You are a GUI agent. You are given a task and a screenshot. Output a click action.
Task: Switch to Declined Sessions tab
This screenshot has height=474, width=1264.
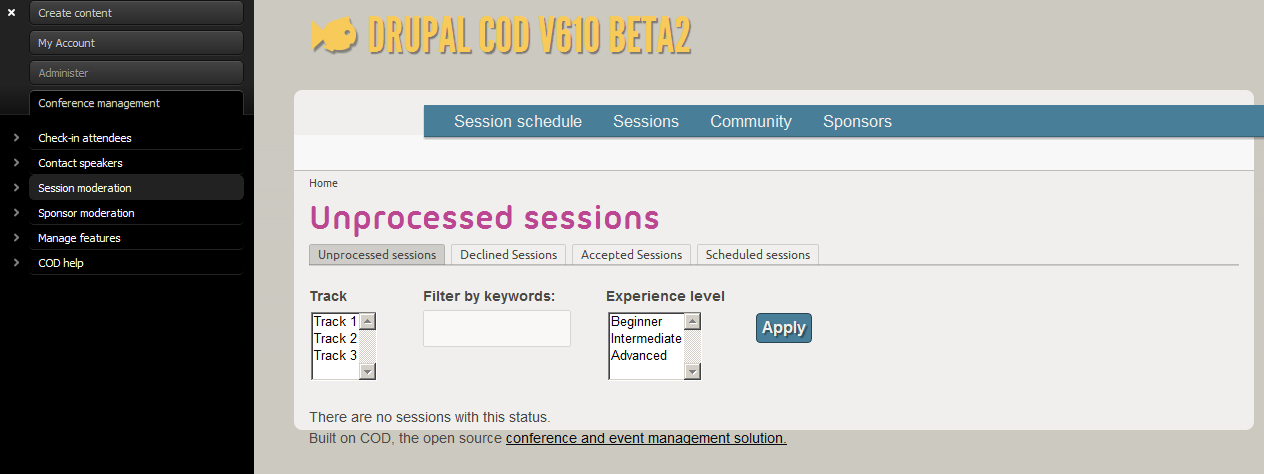(508, 254)
